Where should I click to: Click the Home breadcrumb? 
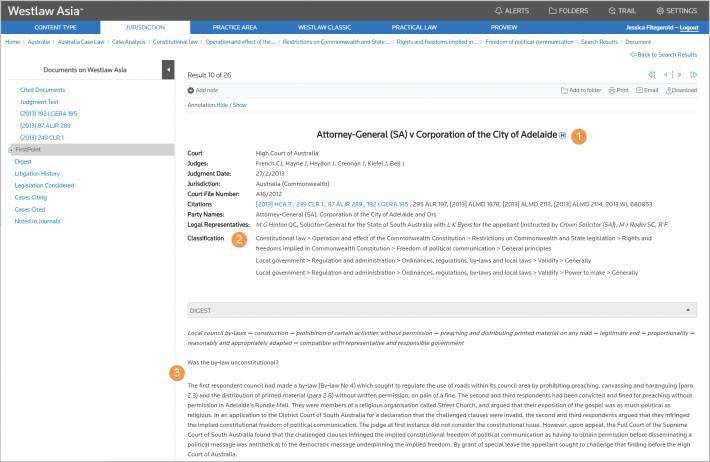tap(13, 42)
